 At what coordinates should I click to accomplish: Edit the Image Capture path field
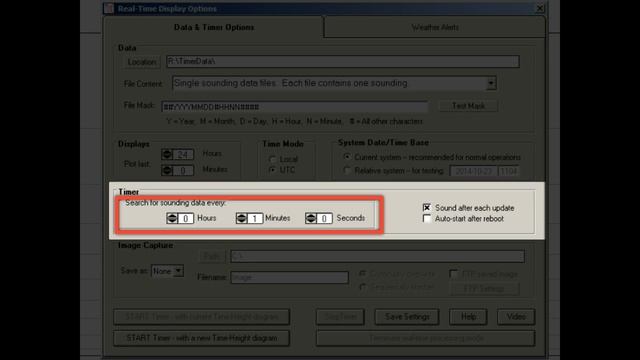coord(377,256)
